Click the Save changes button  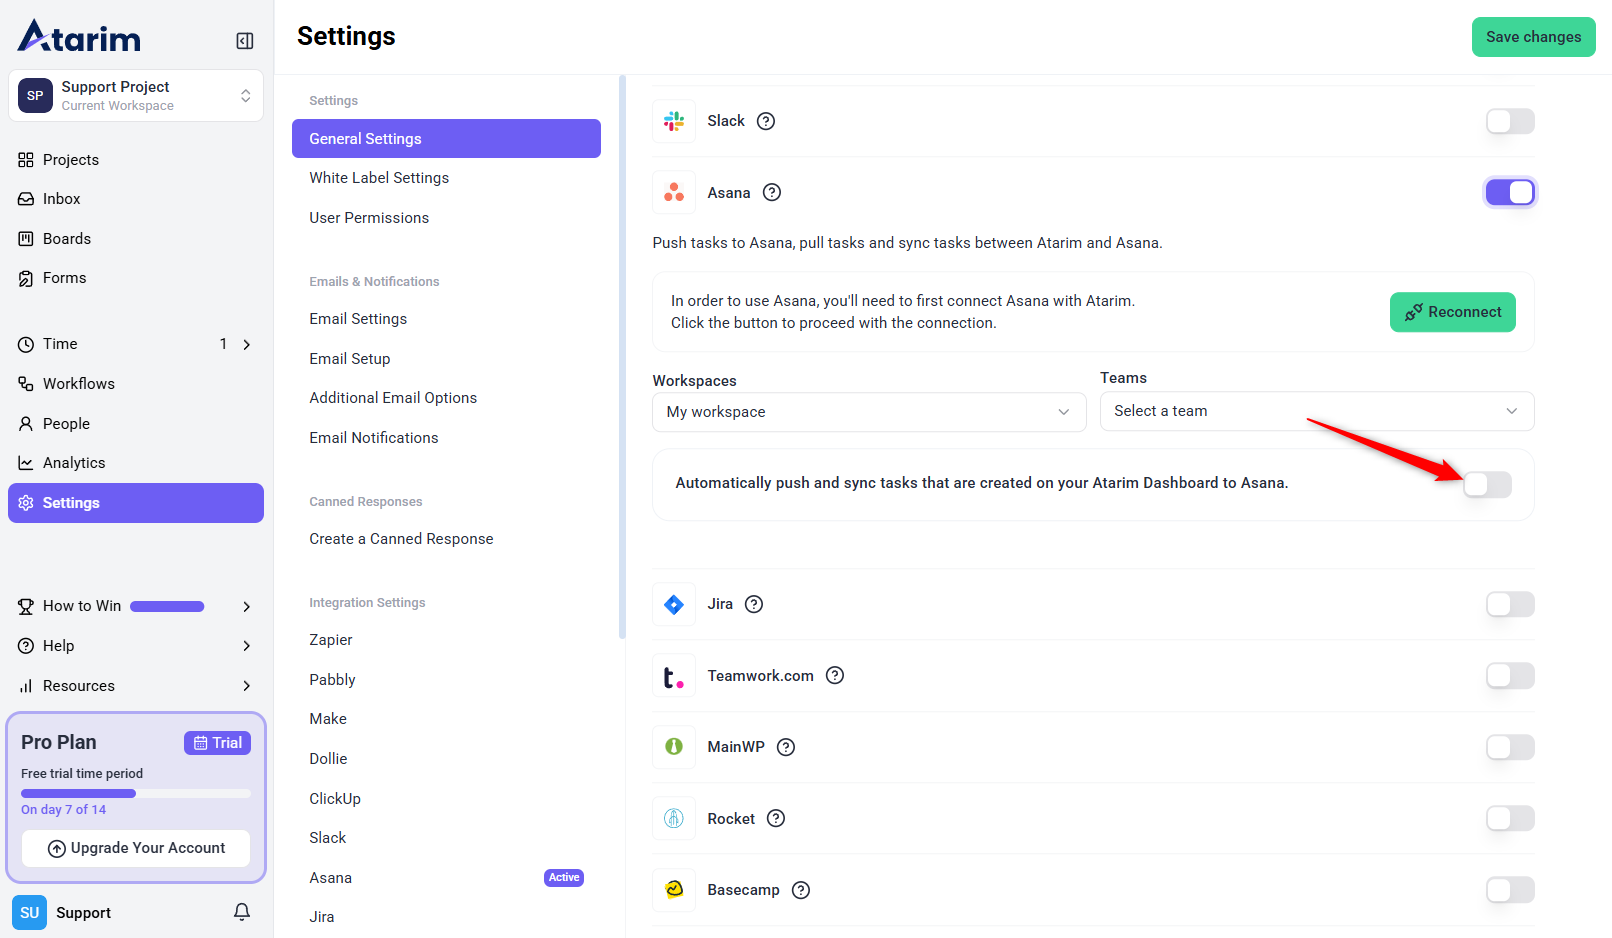click(1533, 37)
